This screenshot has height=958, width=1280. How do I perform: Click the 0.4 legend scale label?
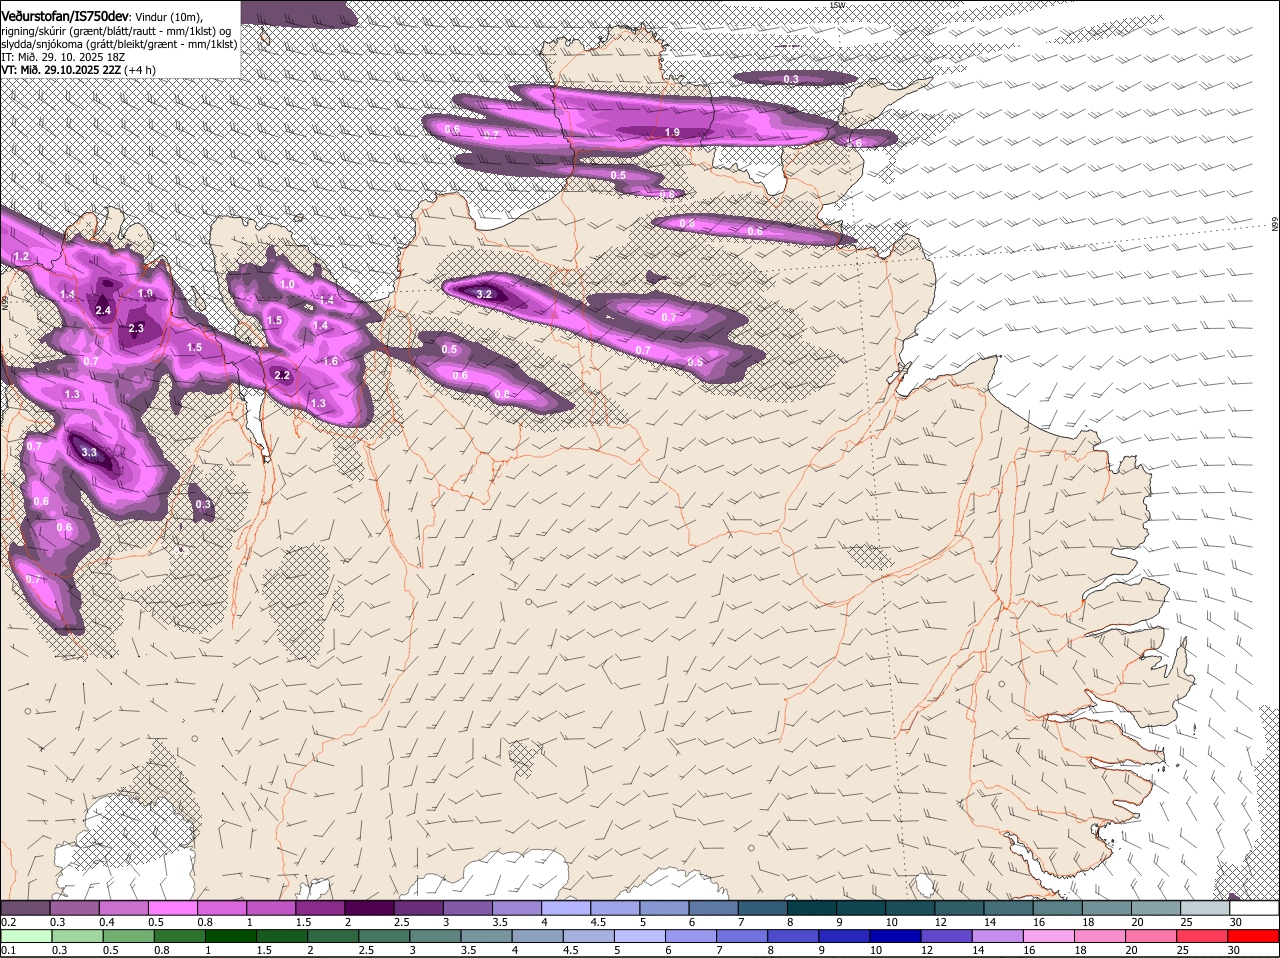point(107,922)
